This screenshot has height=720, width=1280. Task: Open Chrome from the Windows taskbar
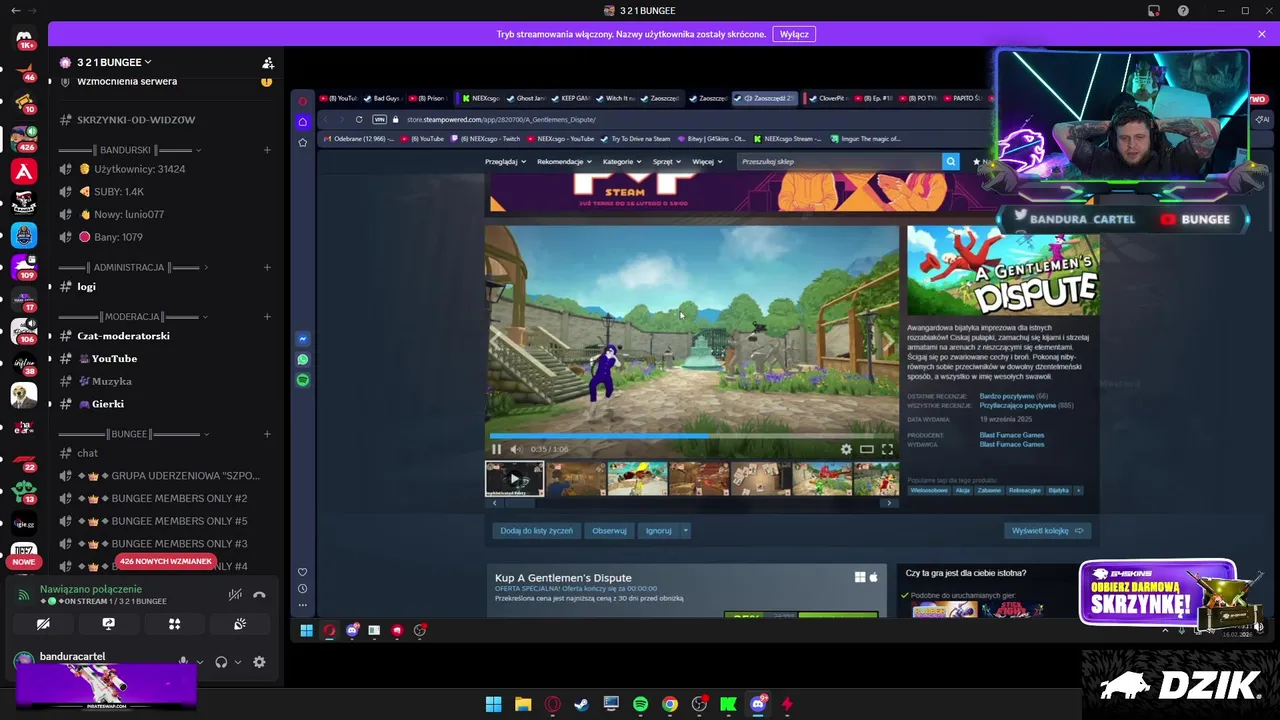click(670, 704)
